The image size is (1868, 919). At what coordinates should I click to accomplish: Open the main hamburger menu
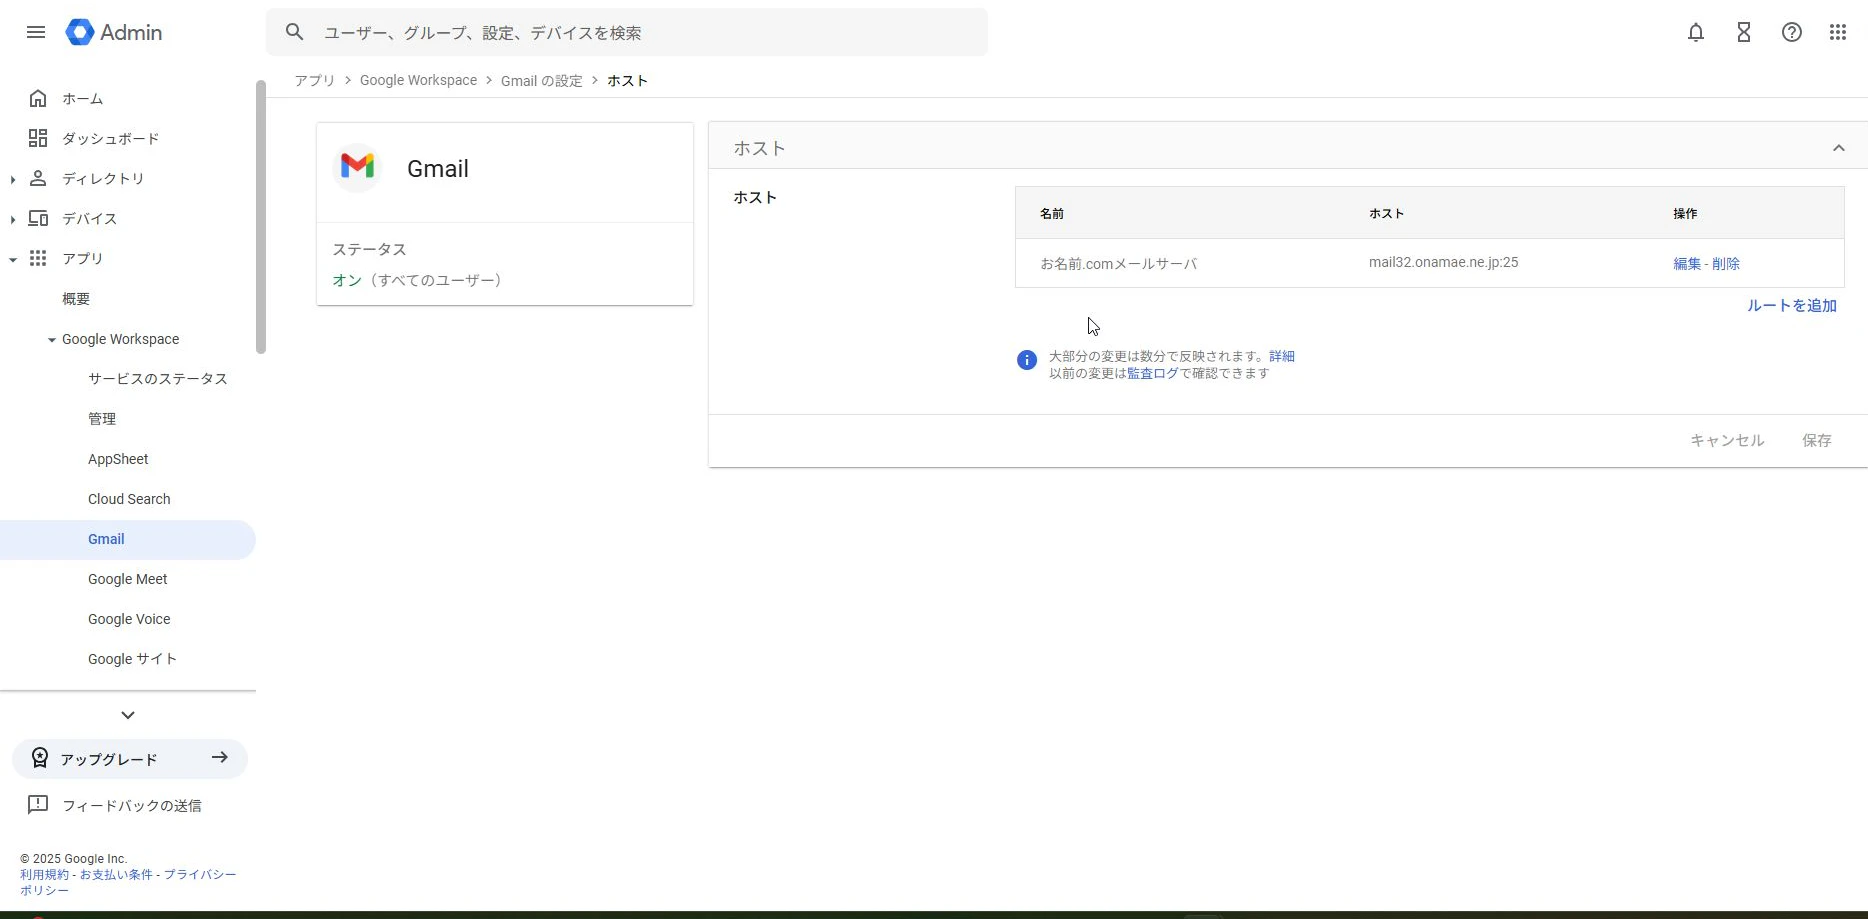pos(36,32)
